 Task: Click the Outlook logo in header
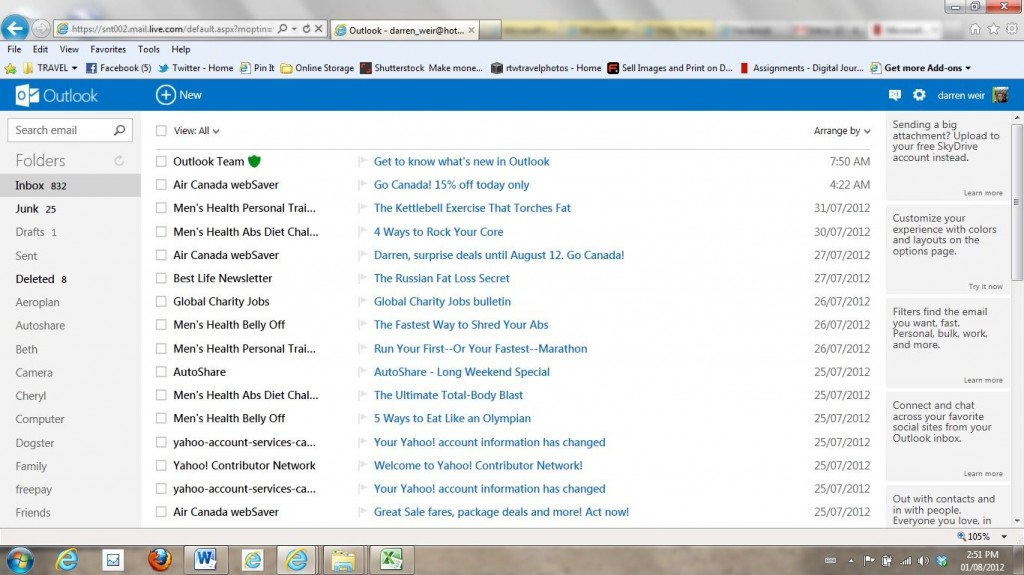pos(57,95)
